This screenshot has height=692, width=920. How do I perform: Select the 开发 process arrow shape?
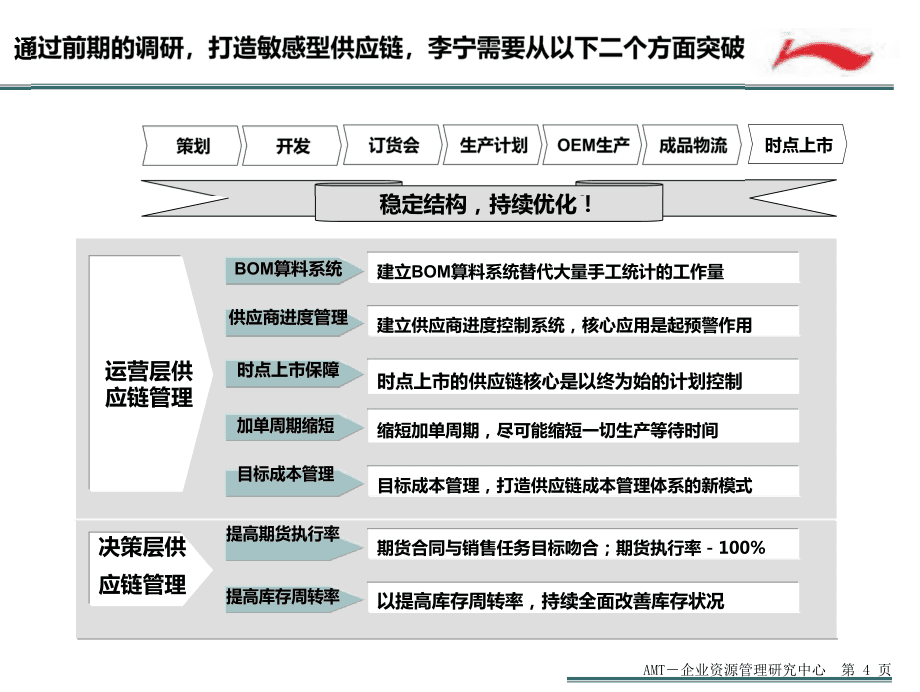point(295,145)
